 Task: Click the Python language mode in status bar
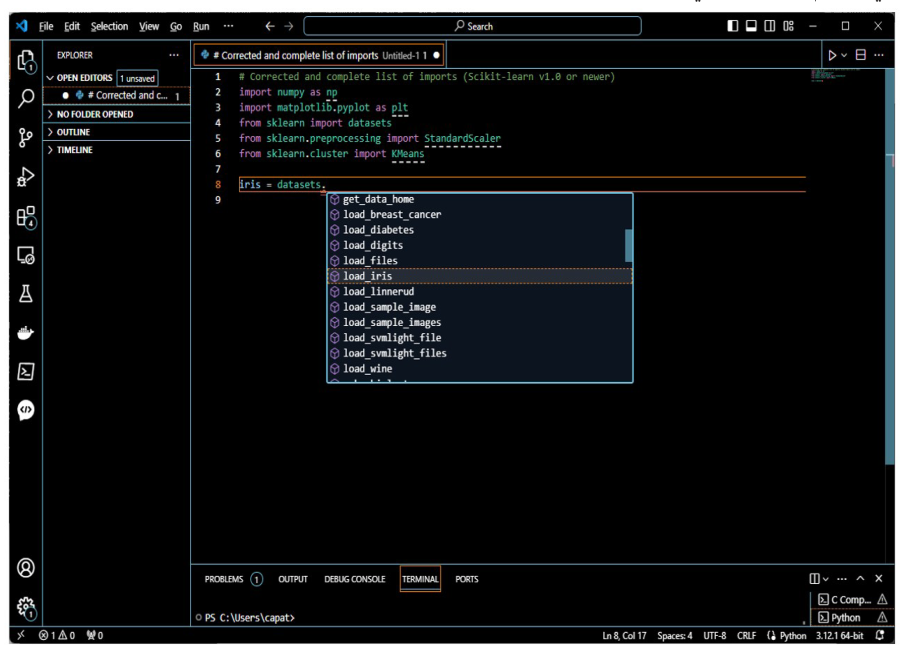[792, 635]
